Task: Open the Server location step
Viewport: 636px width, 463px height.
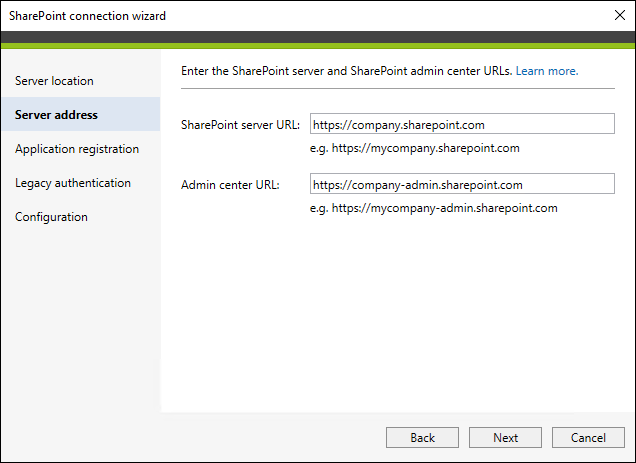Action: 54,81
